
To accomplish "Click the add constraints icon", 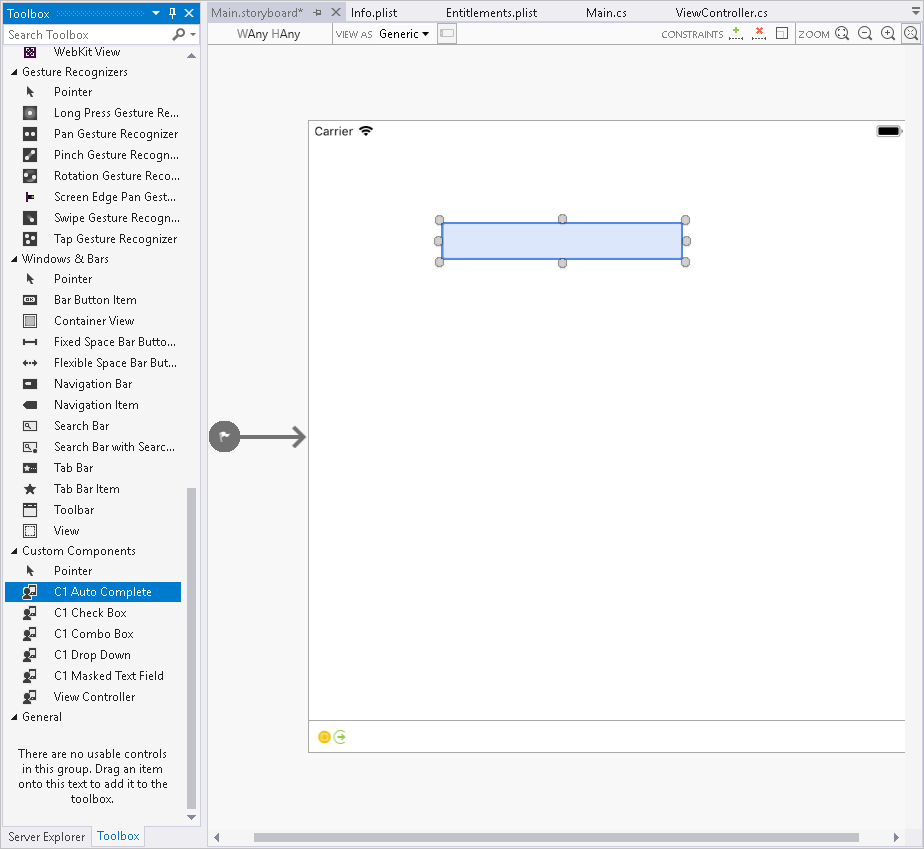I will click(x=737, y=34).
